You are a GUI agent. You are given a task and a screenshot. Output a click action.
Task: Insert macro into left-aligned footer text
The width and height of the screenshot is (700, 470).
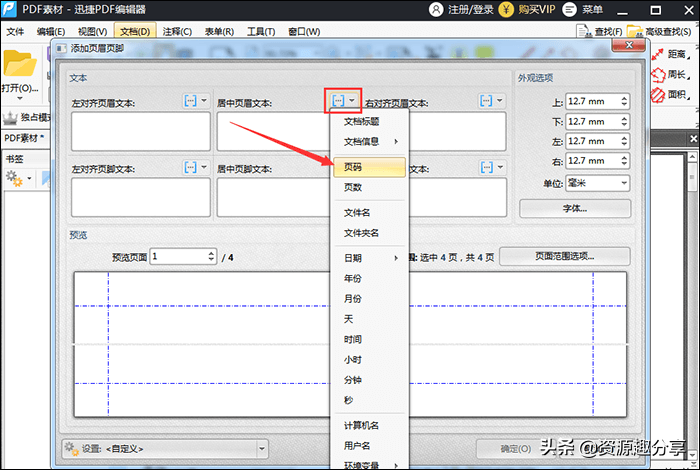point(191,167)
